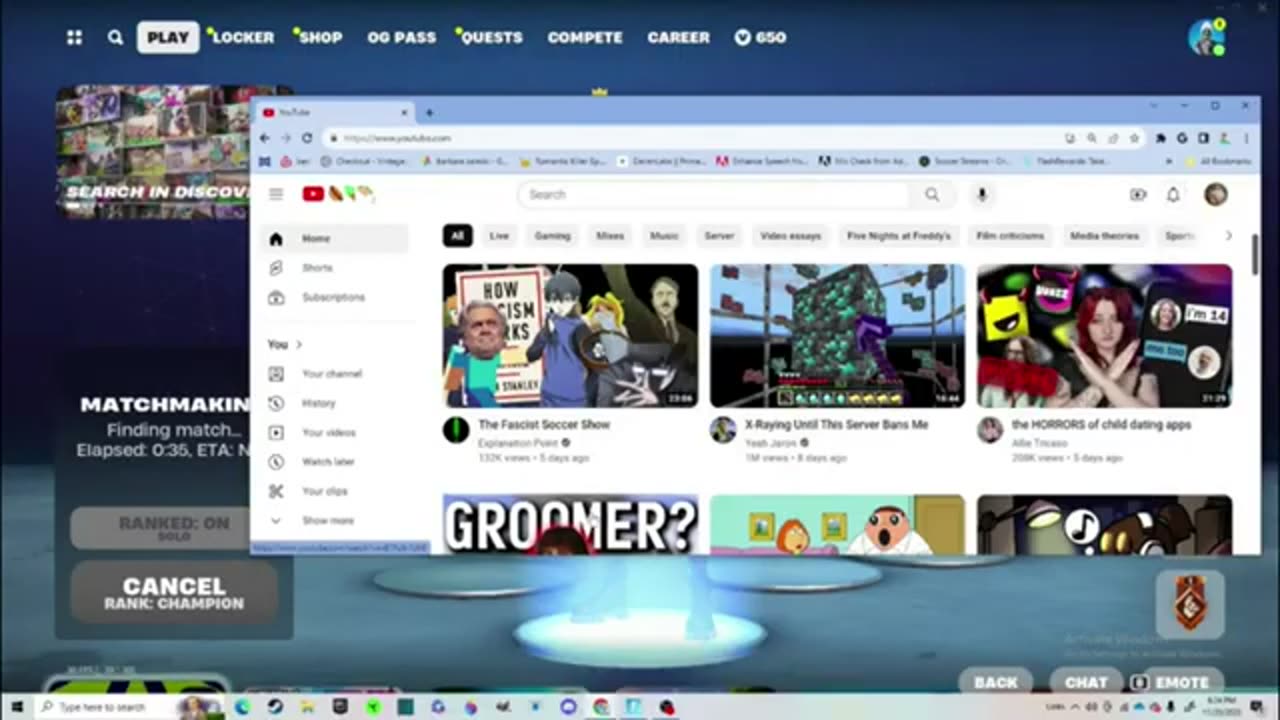
Task: Open Your channel in sidebar
Action: click(331, 373)
